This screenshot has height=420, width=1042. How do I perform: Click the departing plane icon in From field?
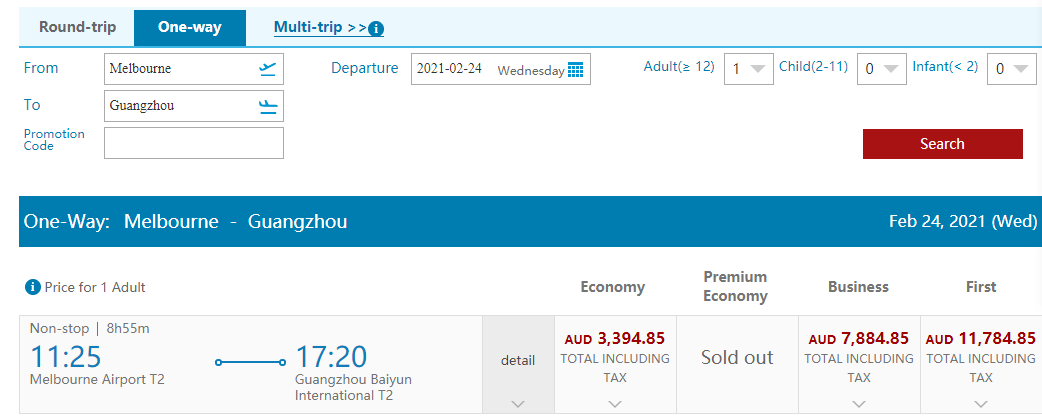[268, 68]
